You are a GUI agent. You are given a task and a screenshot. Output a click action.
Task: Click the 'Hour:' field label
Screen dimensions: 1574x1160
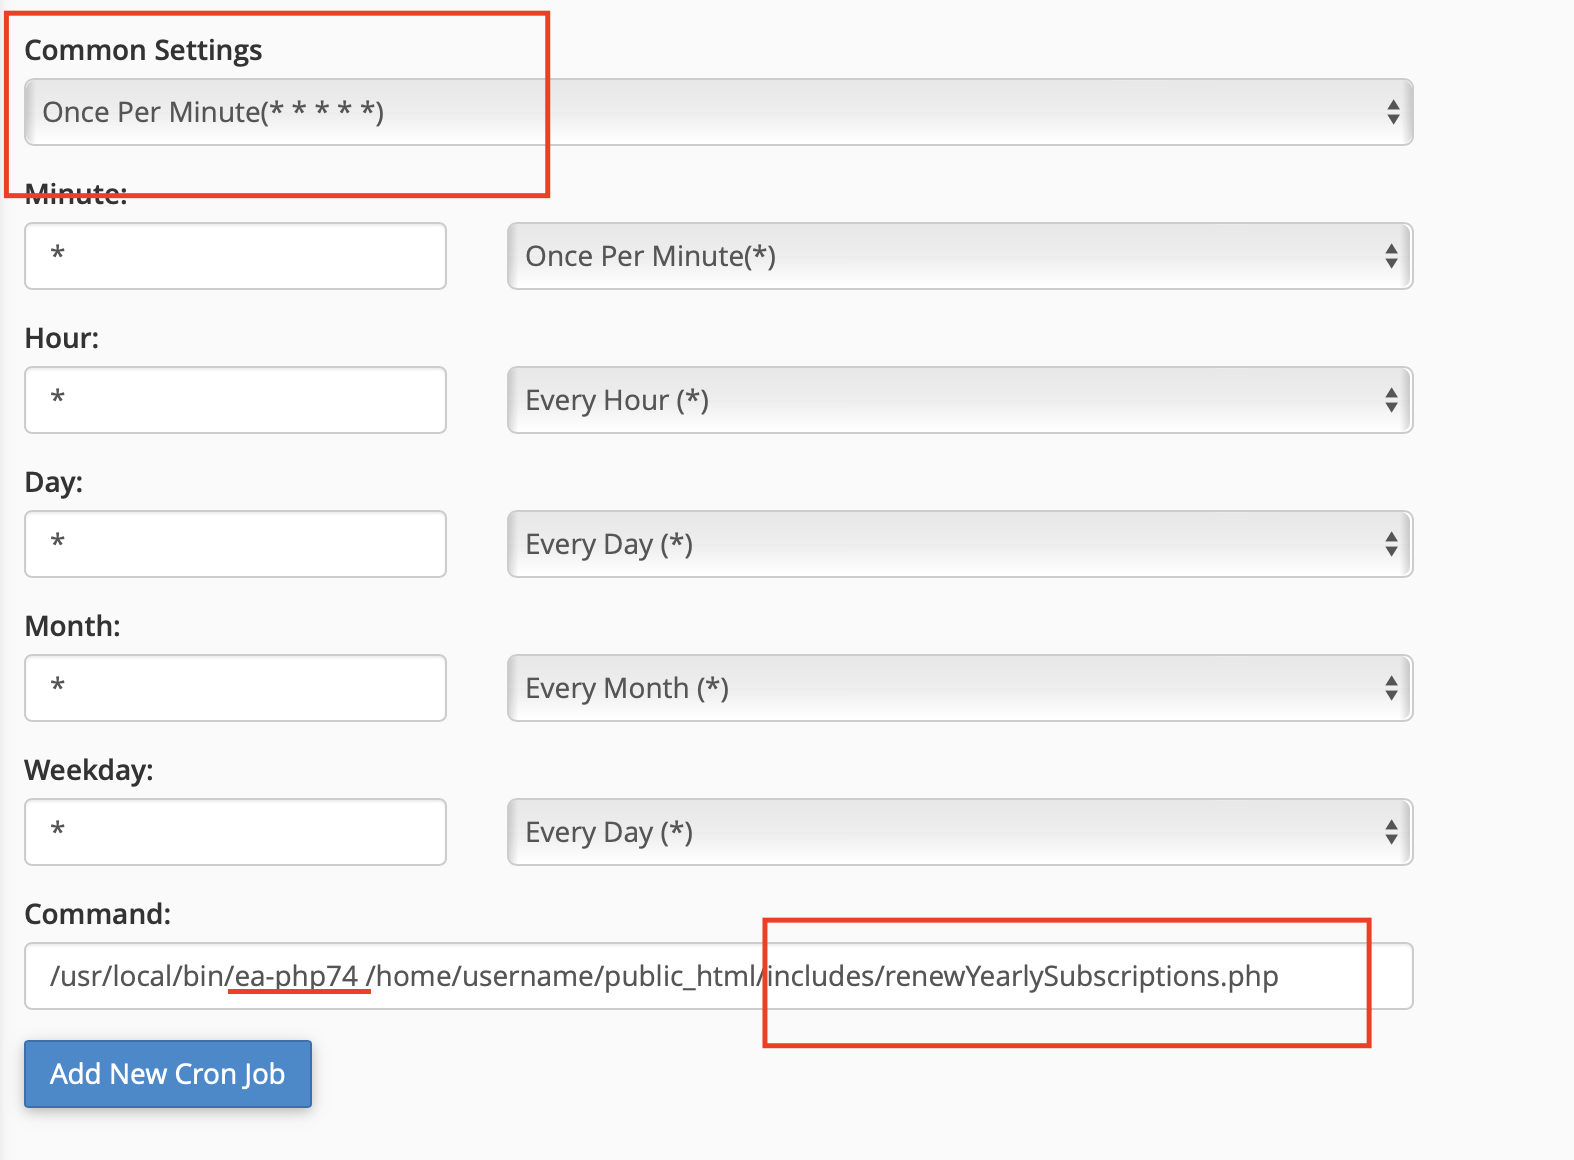click(x=62, y=338)
